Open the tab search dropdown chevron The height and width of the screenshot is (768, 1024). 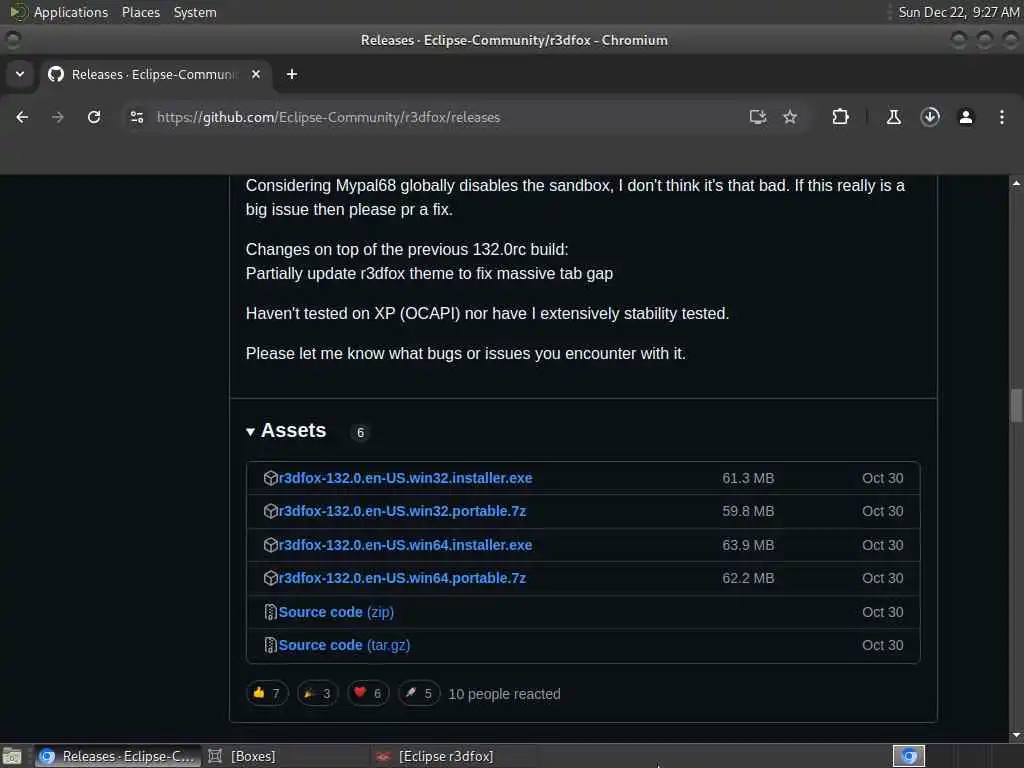(20, 74)
